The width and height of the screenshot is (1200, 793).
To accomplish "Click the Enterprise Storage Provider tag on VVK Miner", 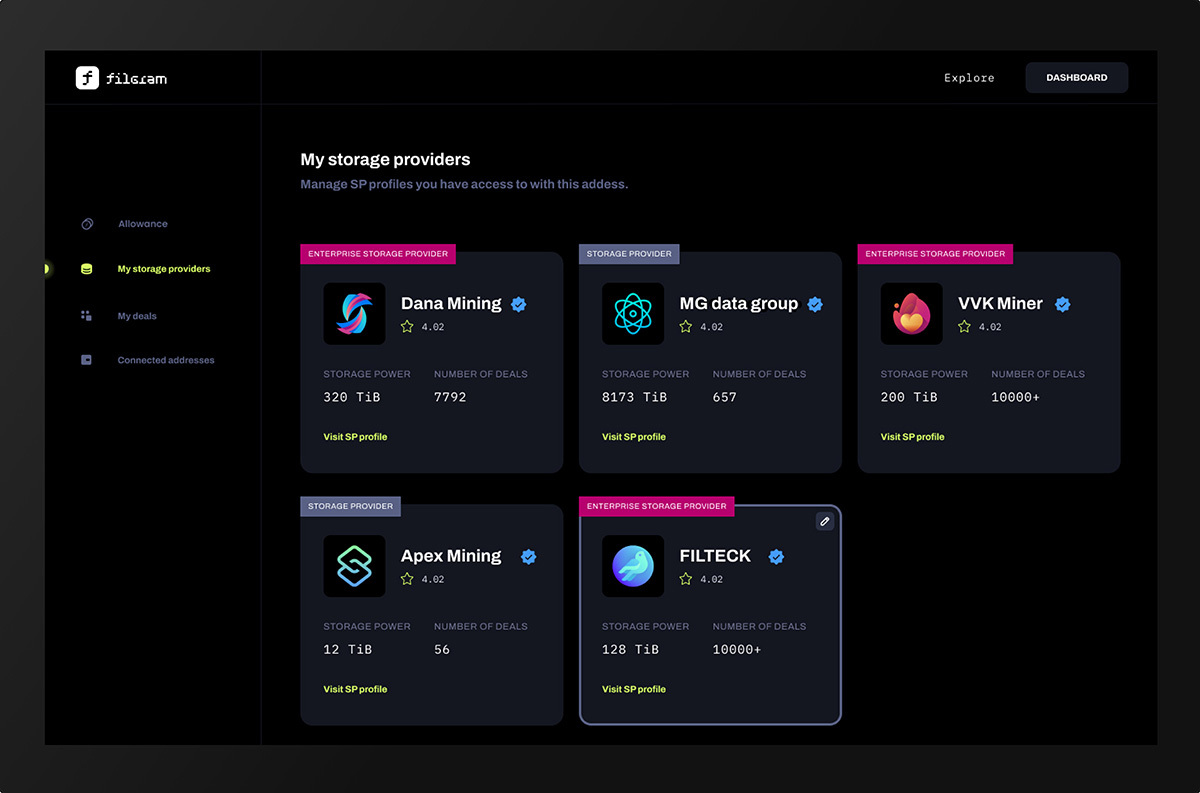I will click(x=935, y=254).
